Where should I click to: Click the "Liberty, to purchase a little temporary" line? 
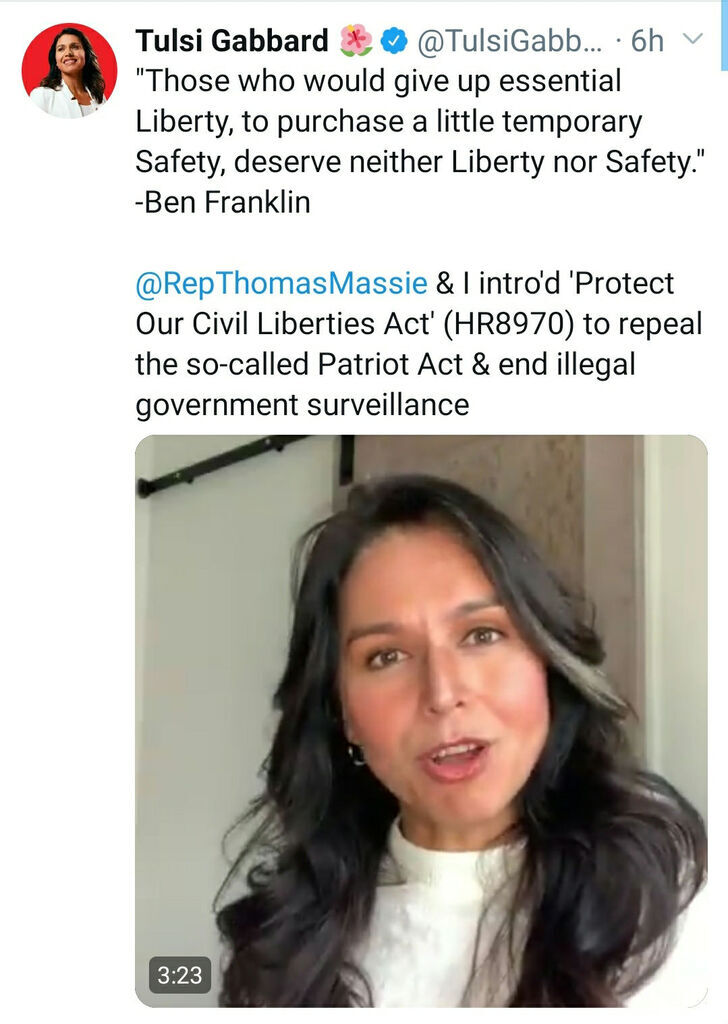click(388, 121)
